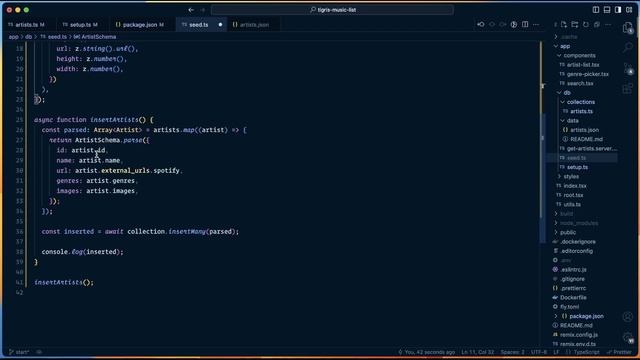Screen dimensions: 640x360
Task: Open remix.config.js in the Explorer
Action: 579,335
